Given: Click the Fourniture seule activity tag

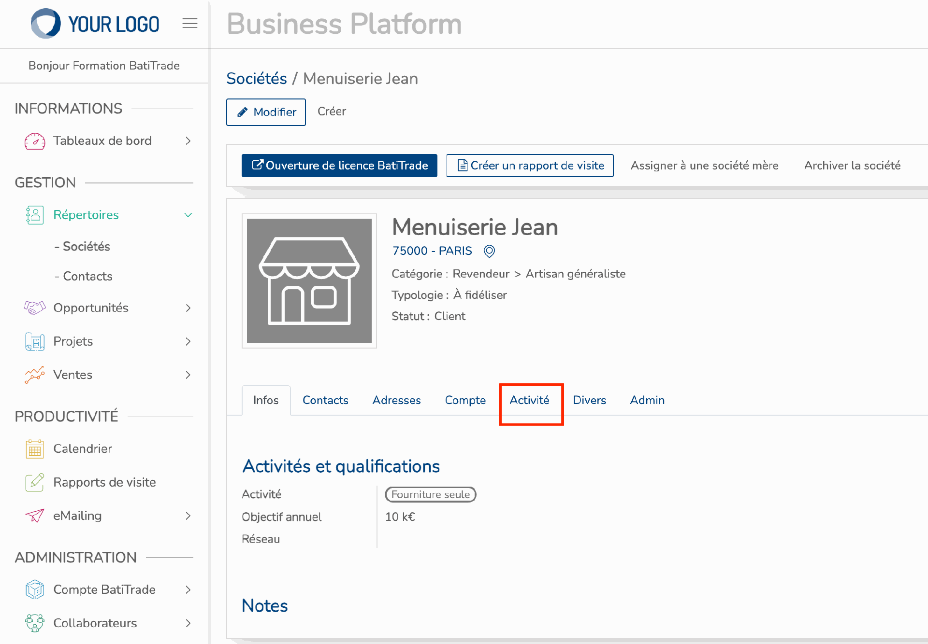Looking at the screenshot, I should [x=430, y=494].
